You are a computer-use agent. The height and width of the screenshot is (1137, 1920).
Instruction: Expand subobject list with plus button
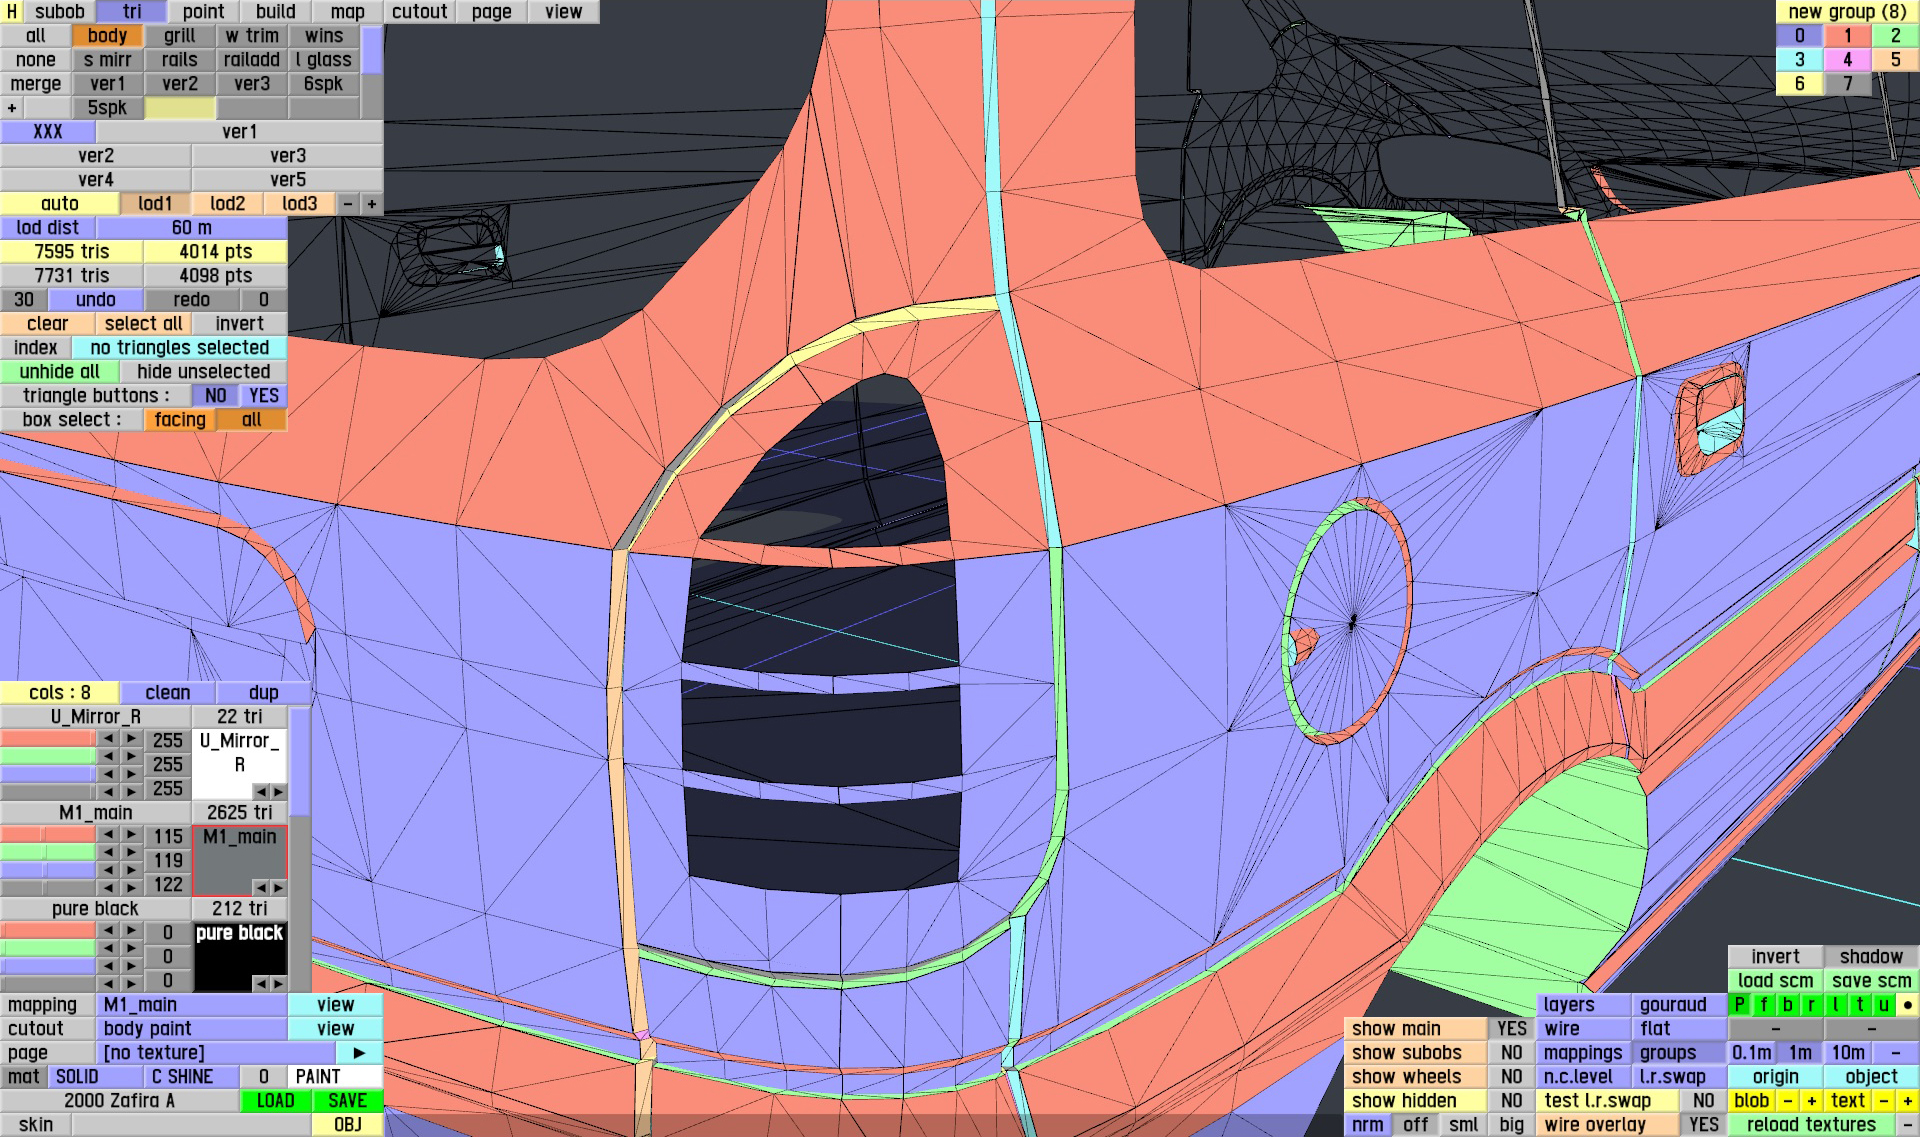tap(12, 108)
